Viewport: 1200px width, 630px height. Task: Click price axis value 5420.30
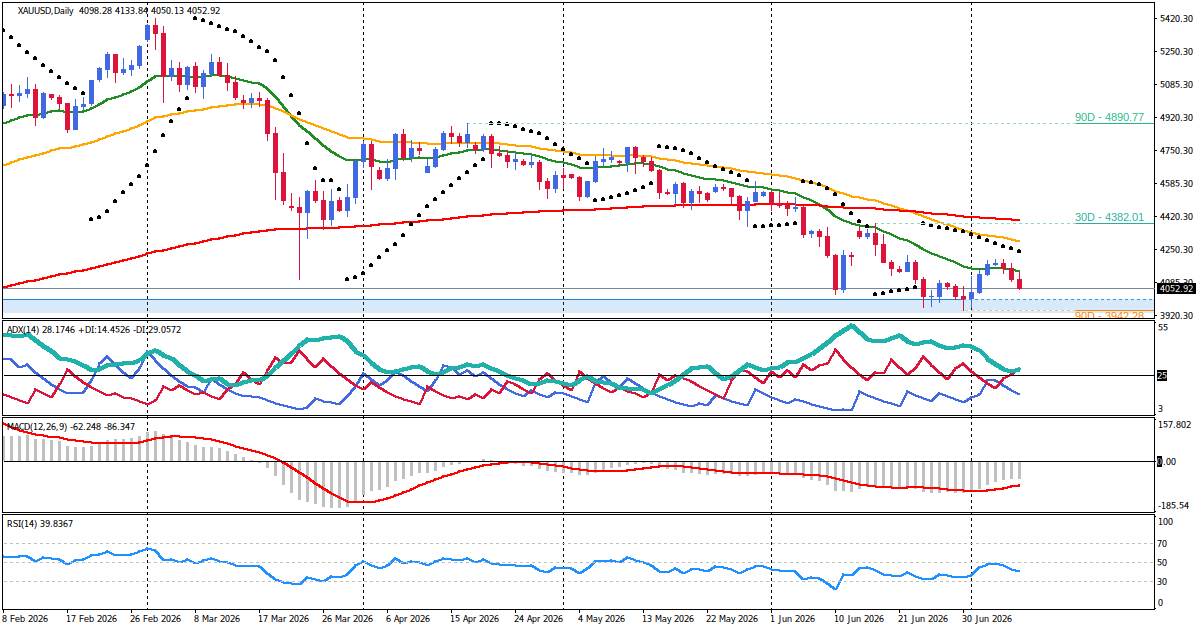click(1177, 19)
